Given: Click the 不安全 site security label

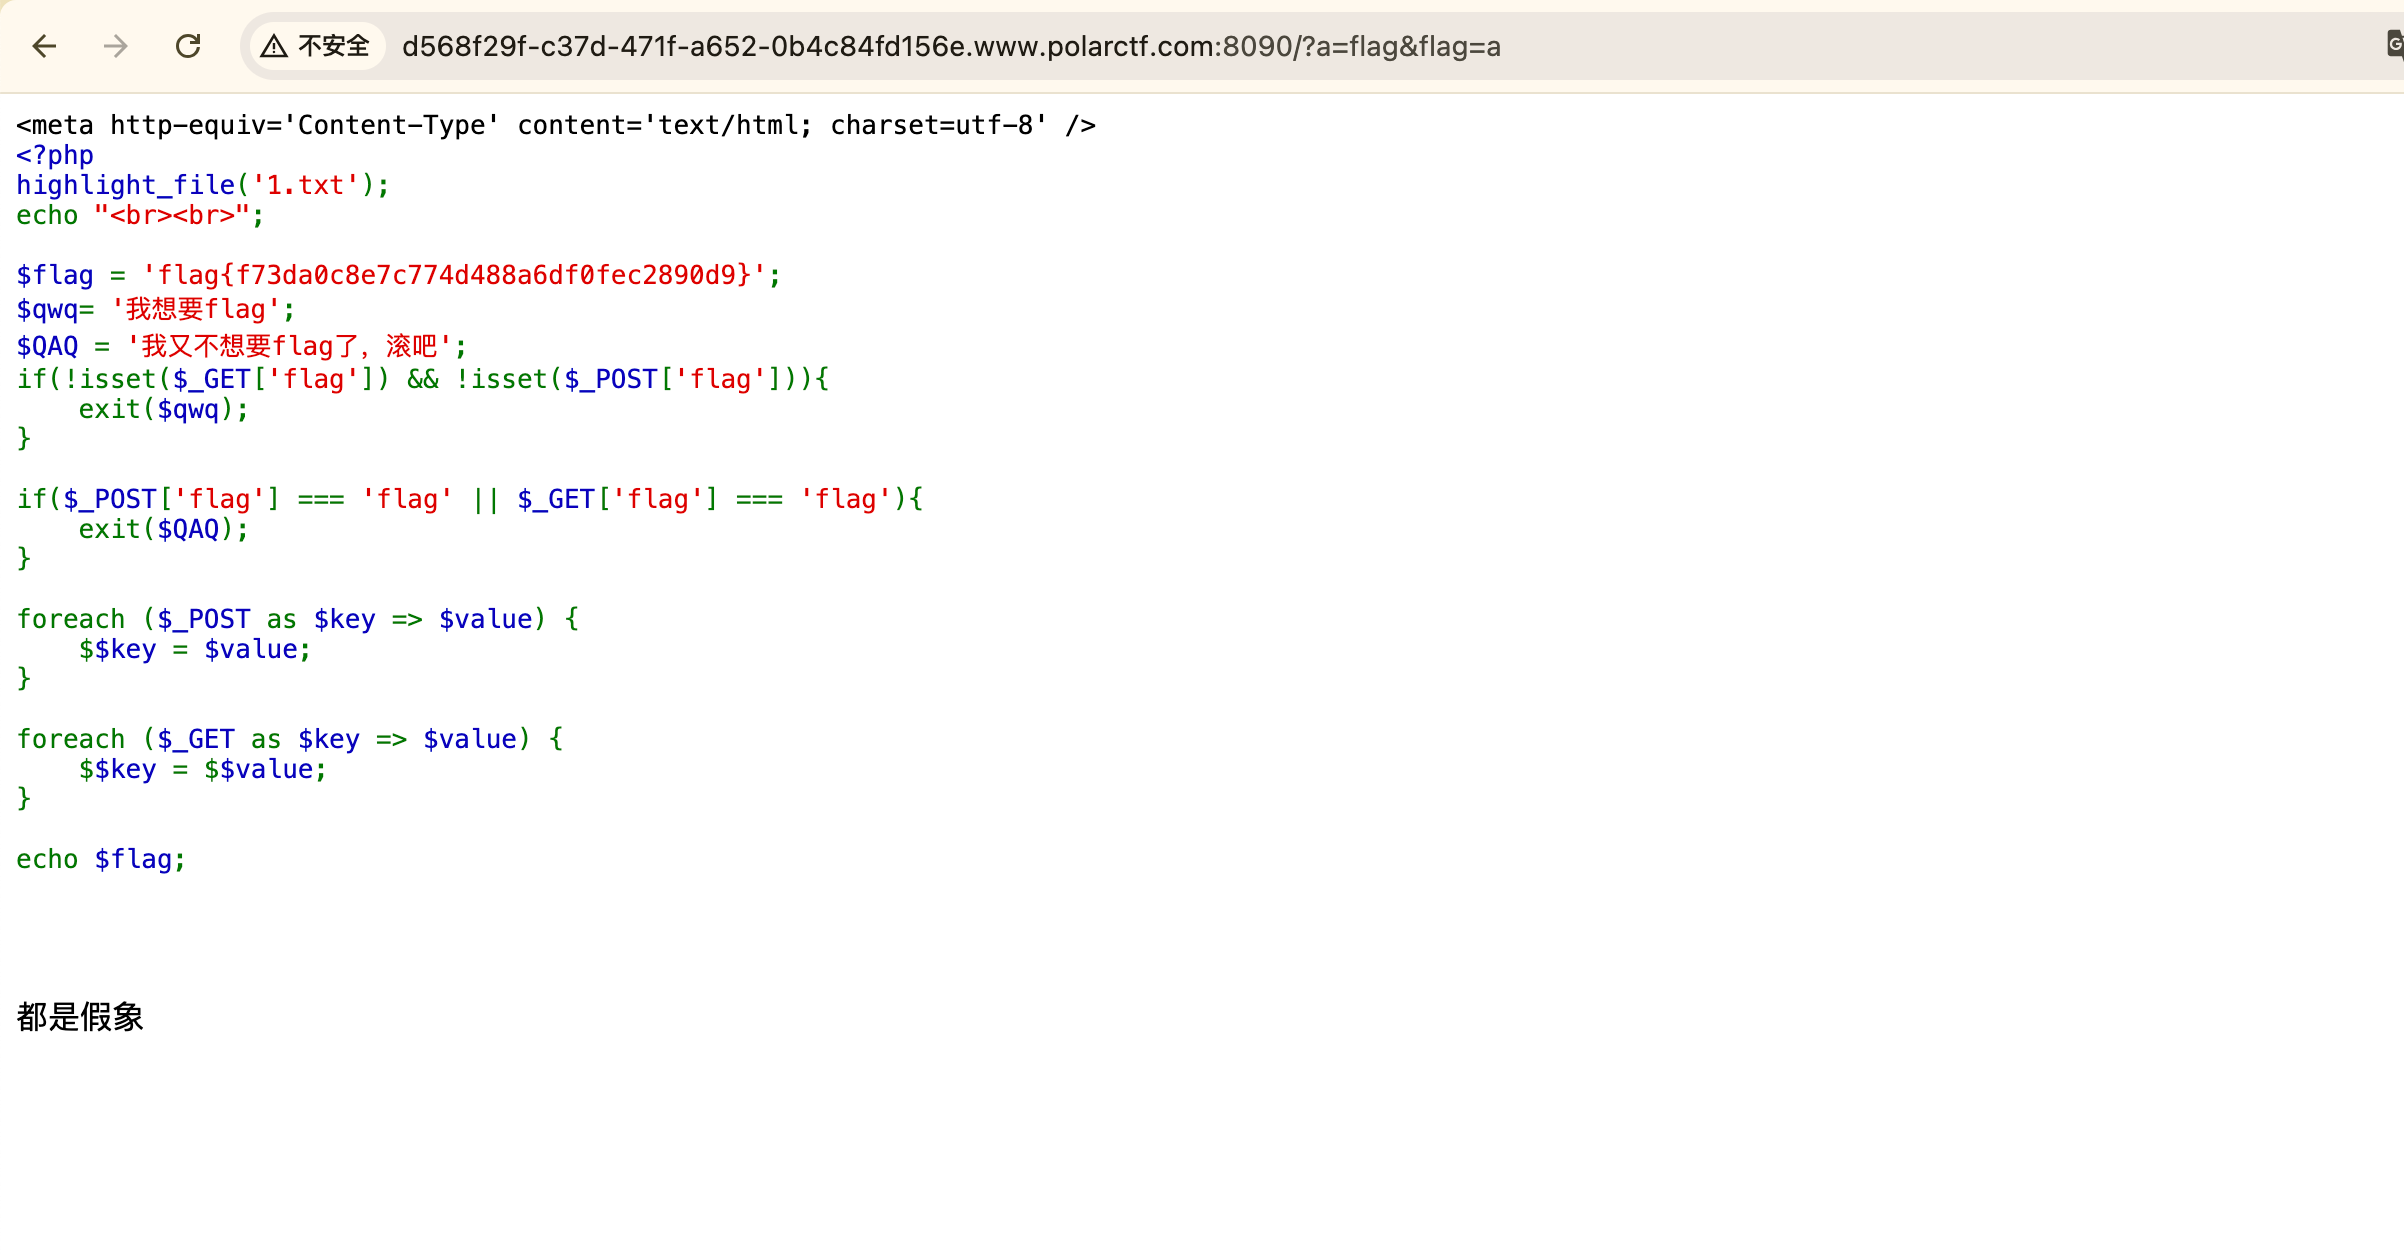Looking at the screenshot, I should [x=334, y=46].
